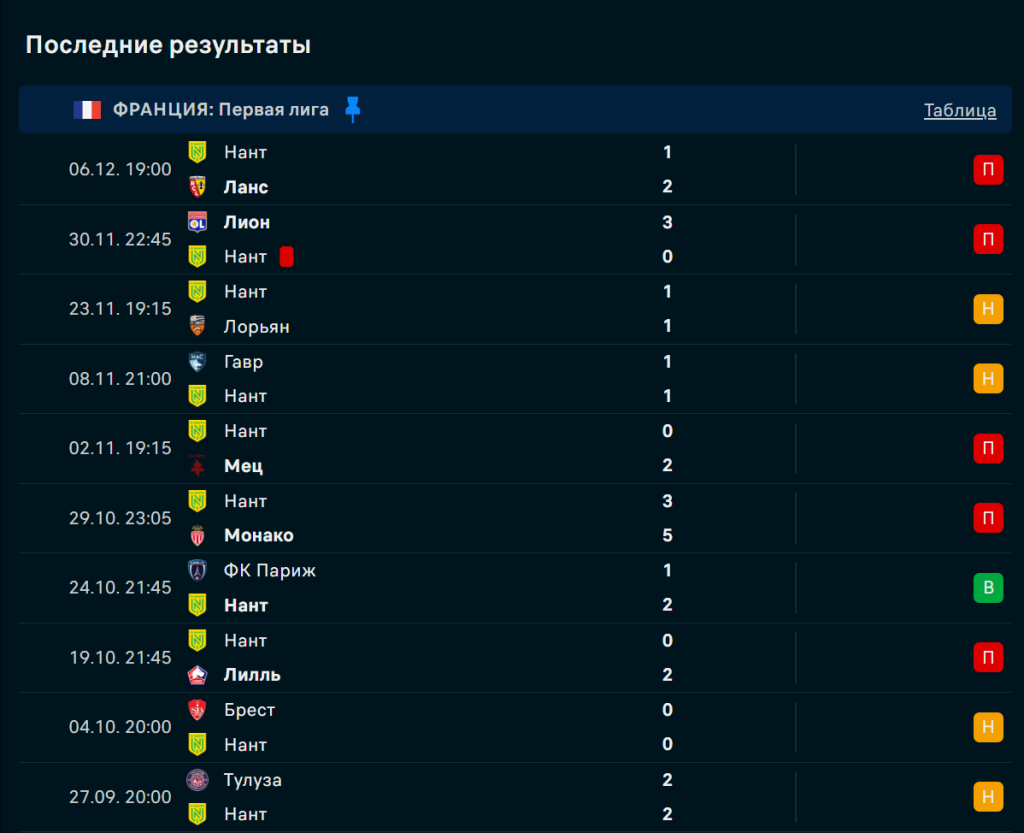
Task: Click the Брест team crest
Action: point(197,710)
